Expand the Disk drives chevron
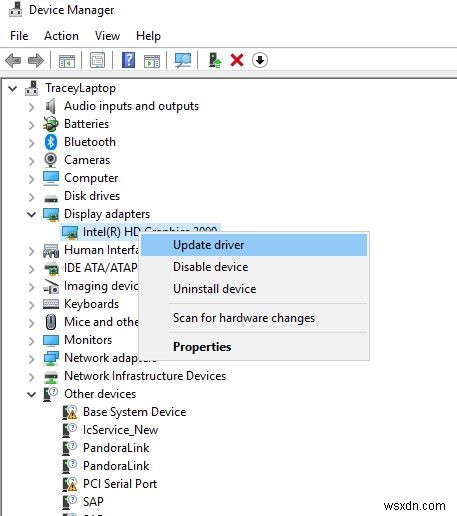Image resolution: width=457 pixels, height=516 pixels. point(31,197)
